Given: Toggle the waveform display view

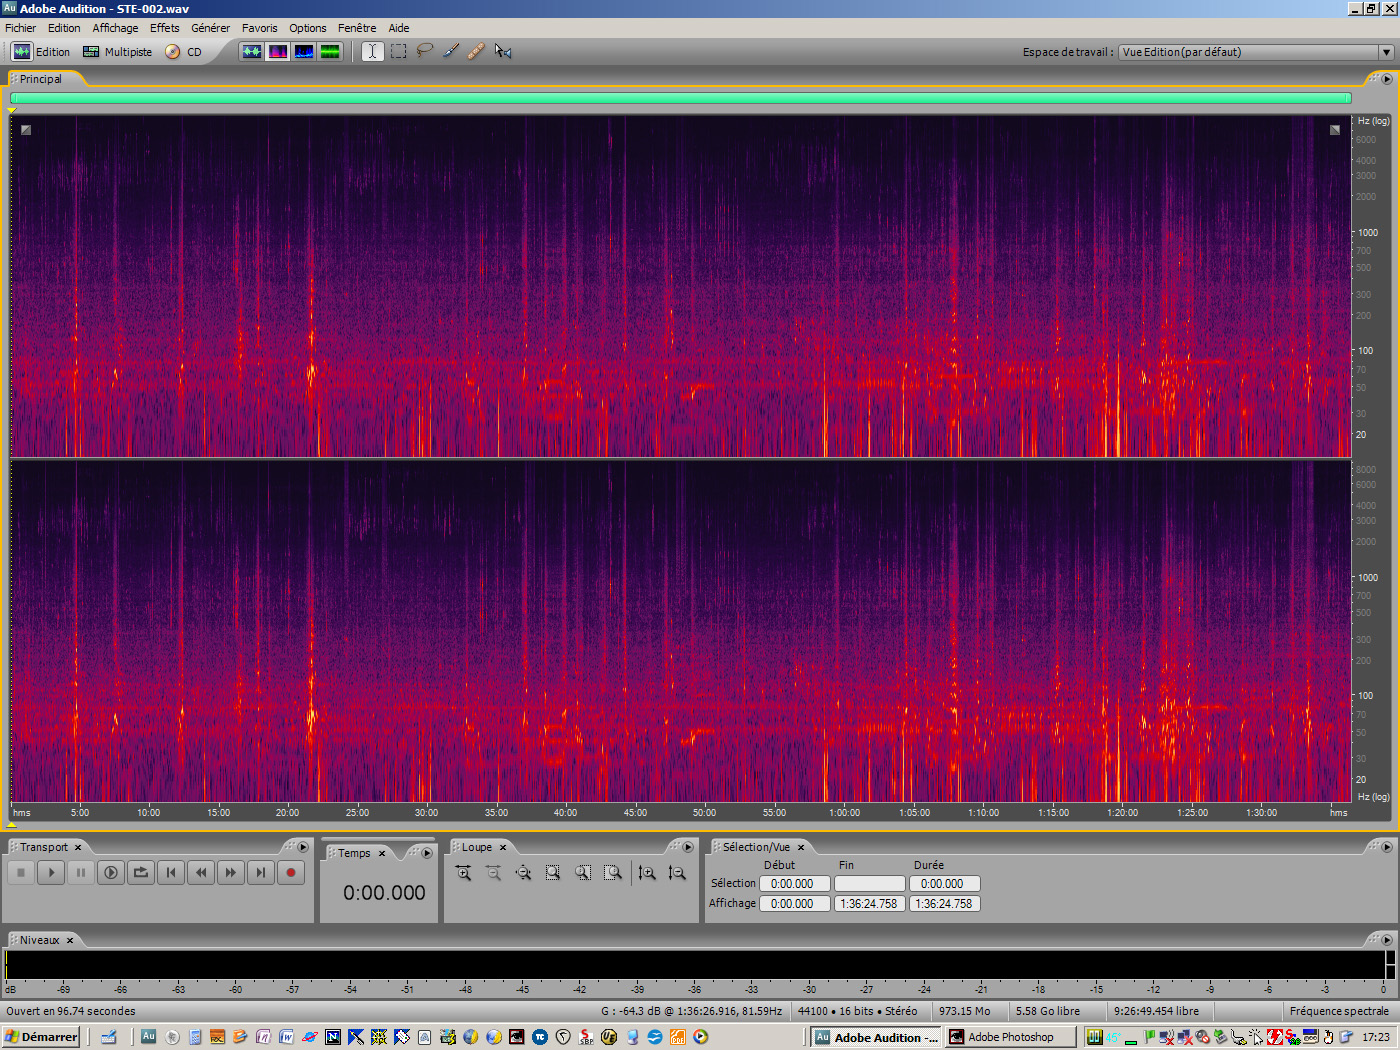Looking at the screenshot, I should (252, 51).
